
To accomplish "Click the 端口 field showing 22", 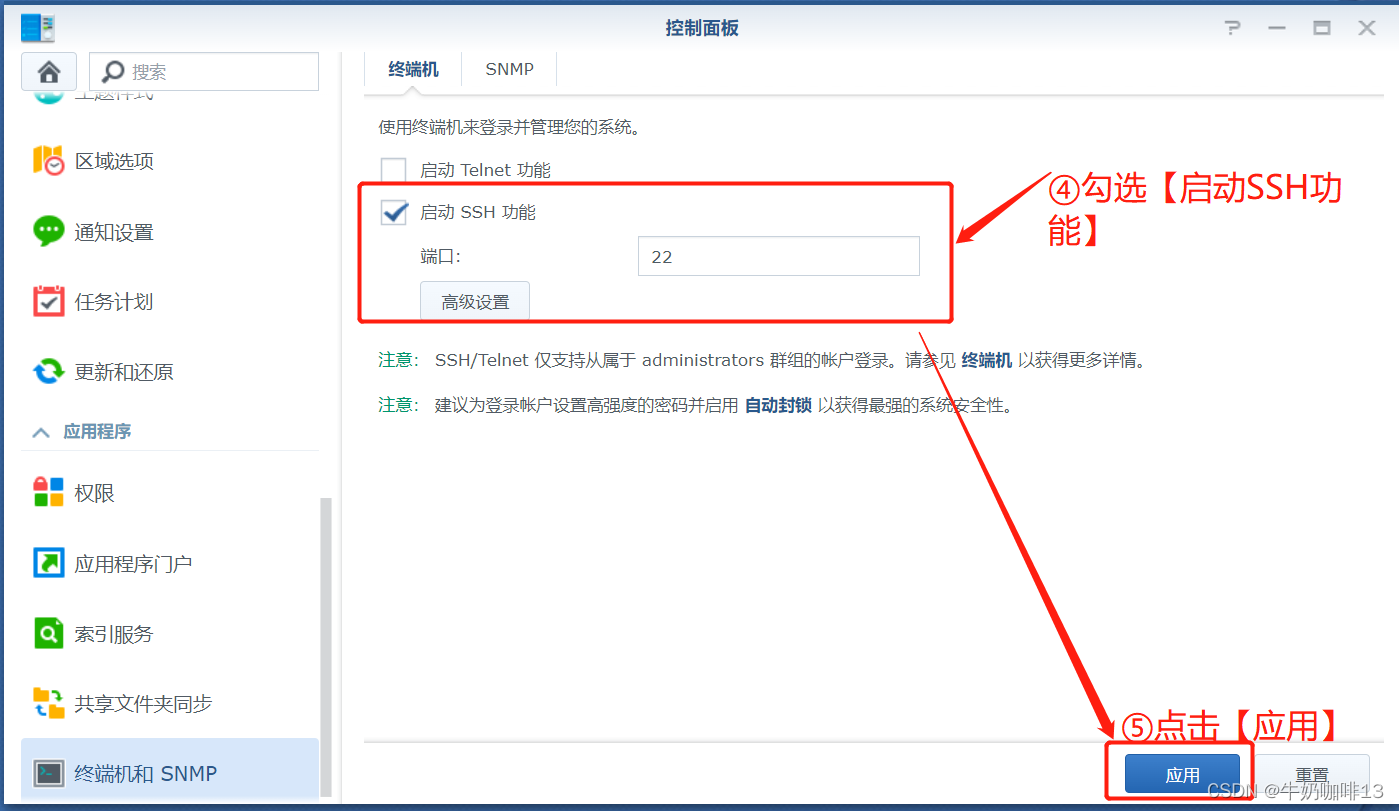I will point(778,256).
